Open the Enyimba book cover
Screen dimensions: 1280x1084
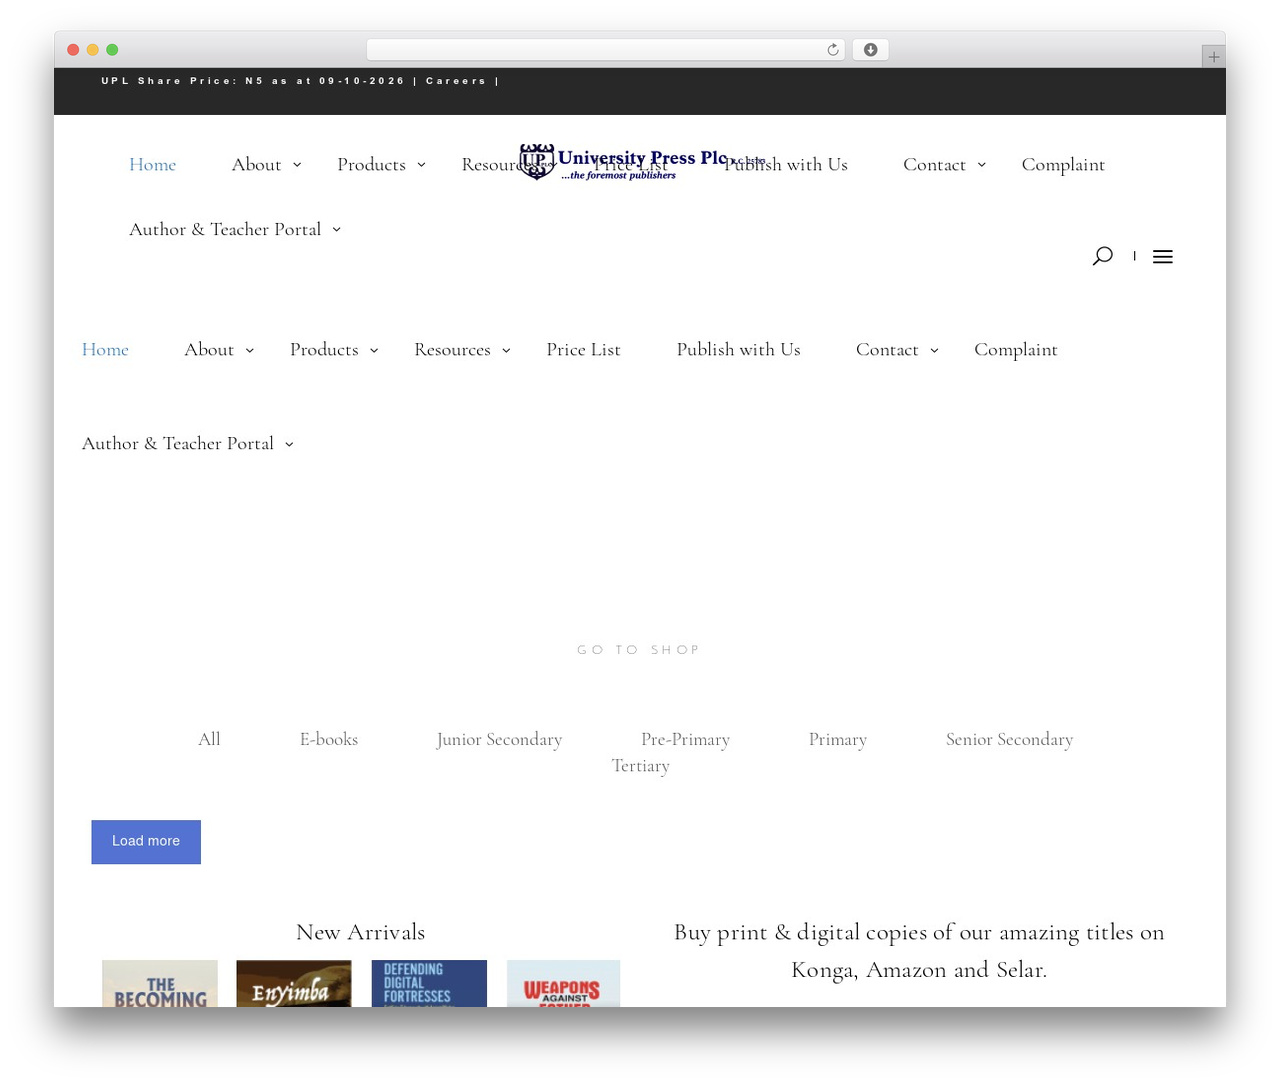[x=294, y=984]
